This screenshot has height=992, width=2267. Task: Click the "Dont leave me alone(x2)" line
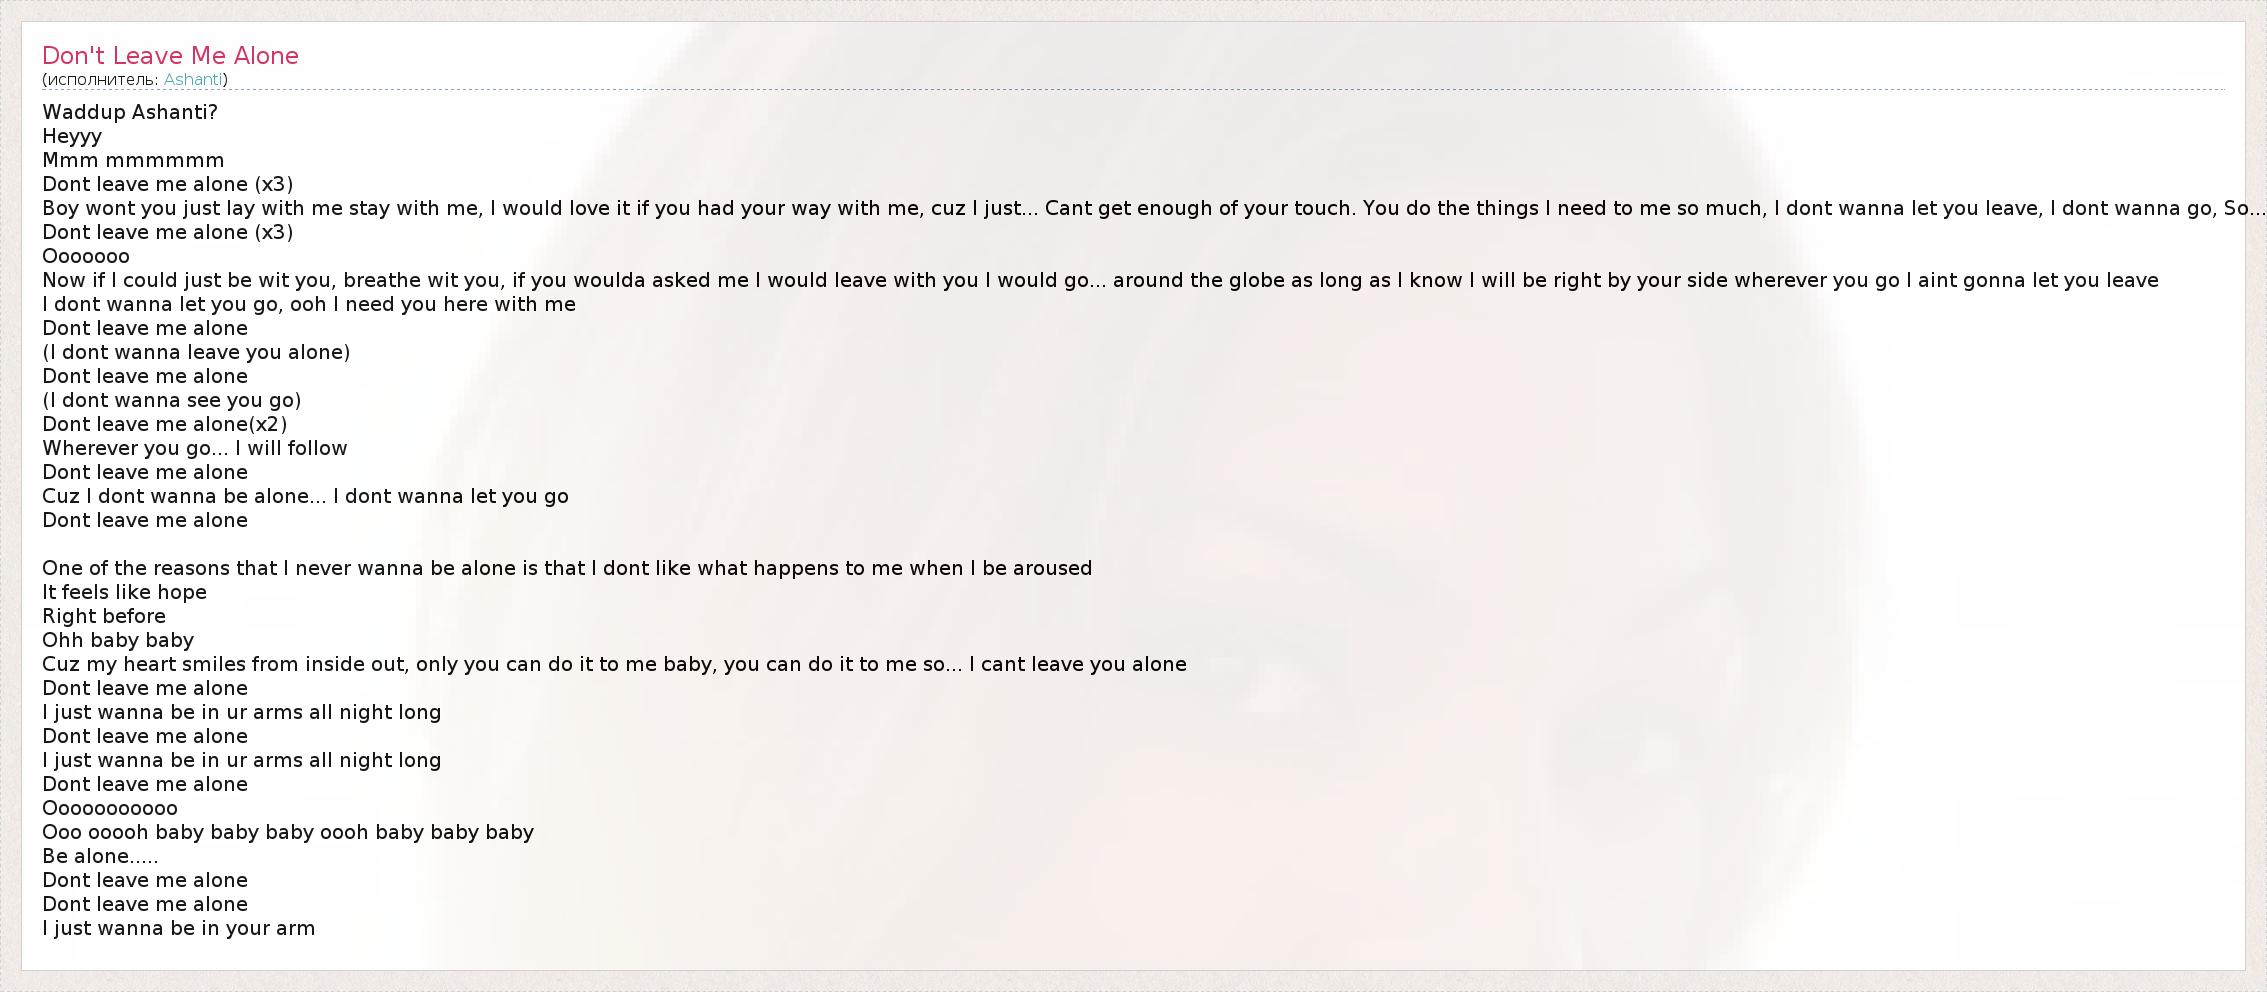[x=165, y=424]
